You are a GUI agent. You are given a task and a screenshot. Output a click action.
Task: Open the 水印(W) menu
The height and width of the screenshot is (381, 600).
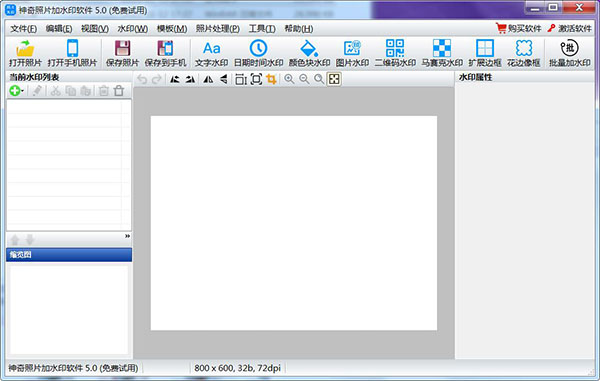[132, 29]
